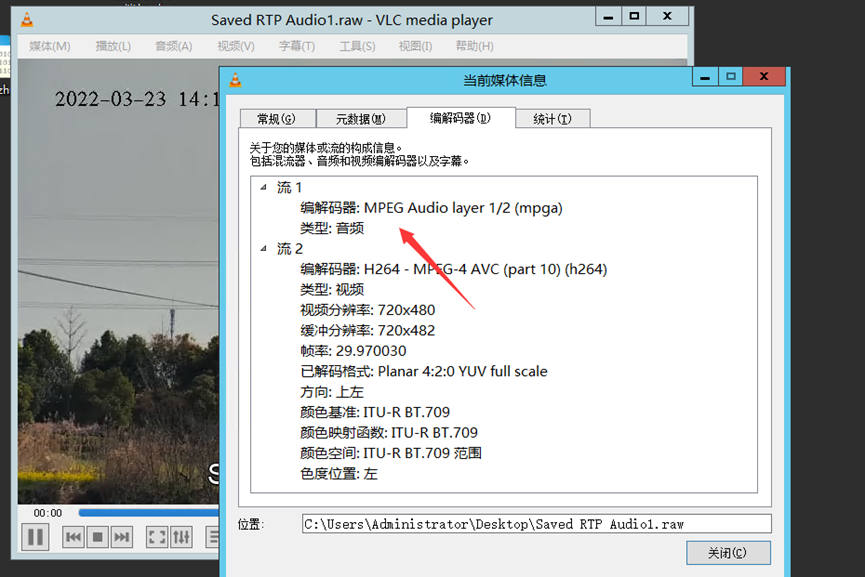Click the 关闭(C) button
865x577 pixels.
click(x=728, y=553)
